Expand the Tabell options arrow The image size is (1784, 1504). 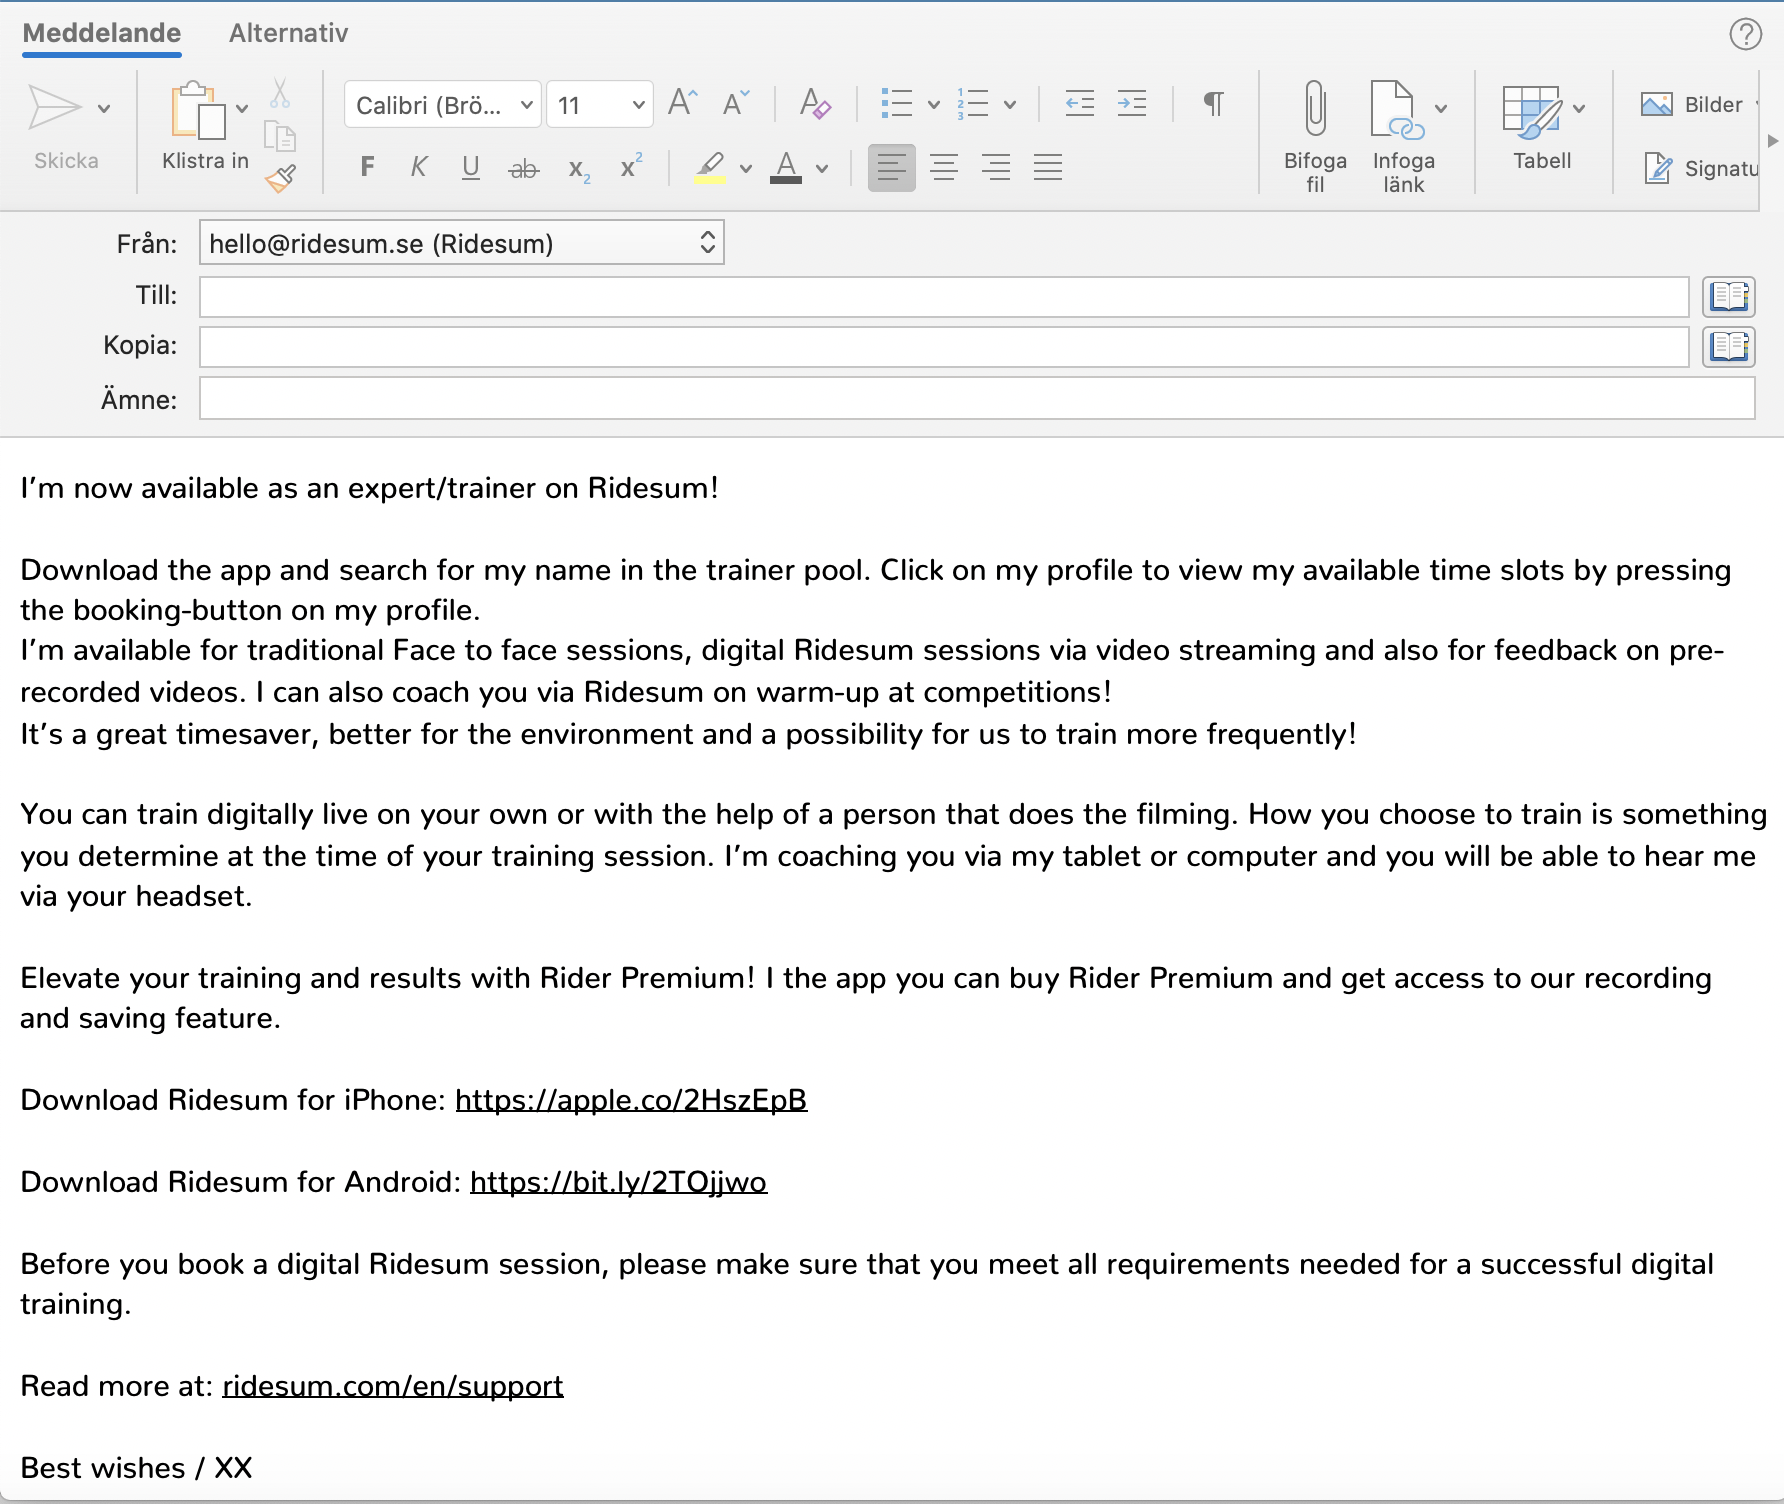click(1579, 108)
